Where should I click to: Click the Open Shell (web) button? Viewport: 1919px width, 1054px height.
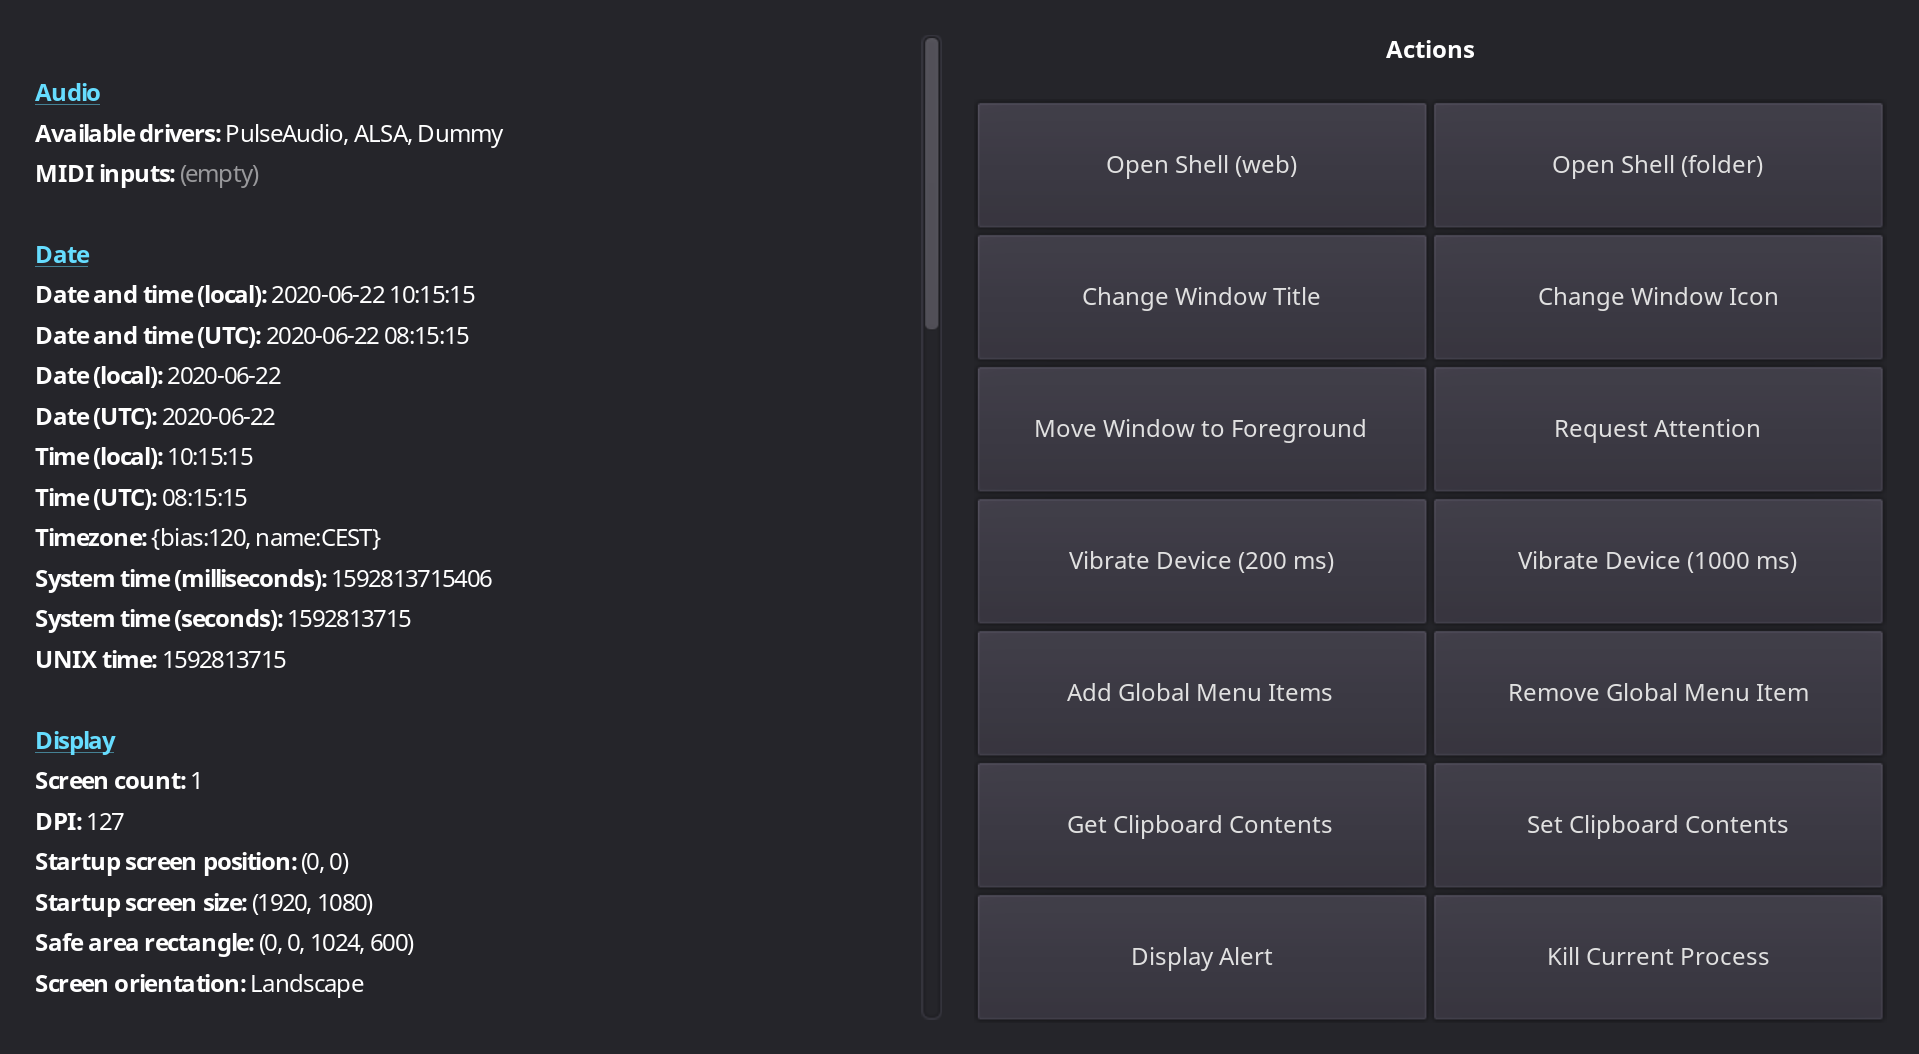point(1201,165)
